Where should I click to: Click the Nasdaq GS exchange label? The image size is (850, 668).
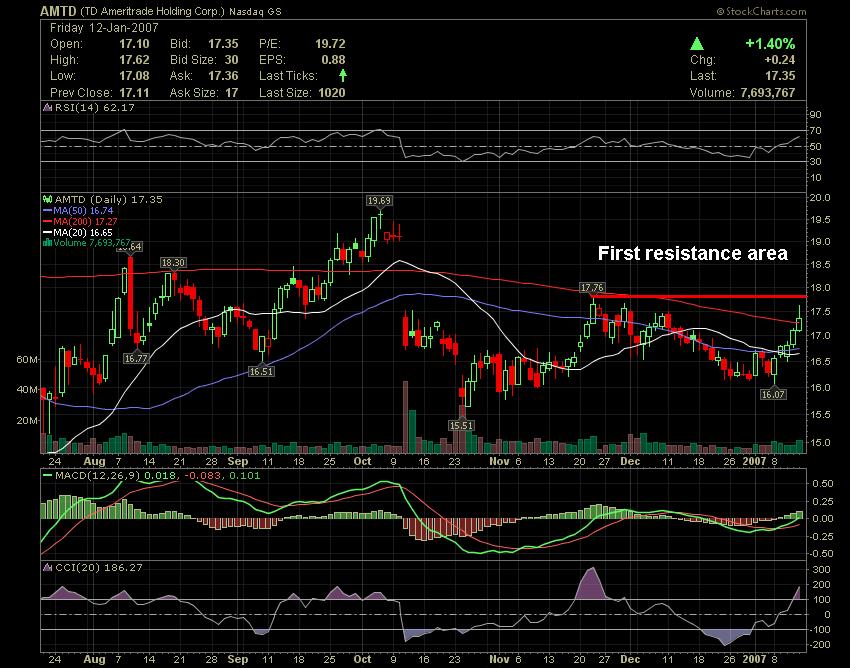(x=255, y=11)
